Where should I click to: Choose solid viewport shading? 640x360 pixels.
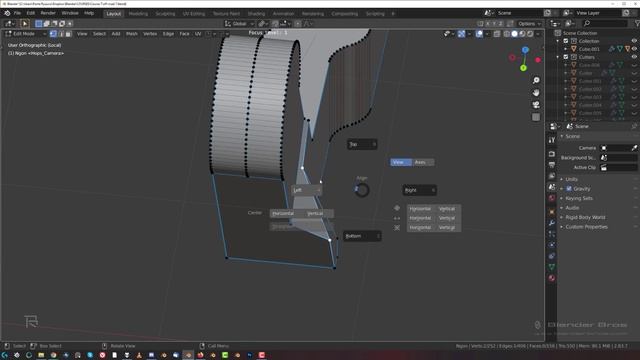coord(514,34)
